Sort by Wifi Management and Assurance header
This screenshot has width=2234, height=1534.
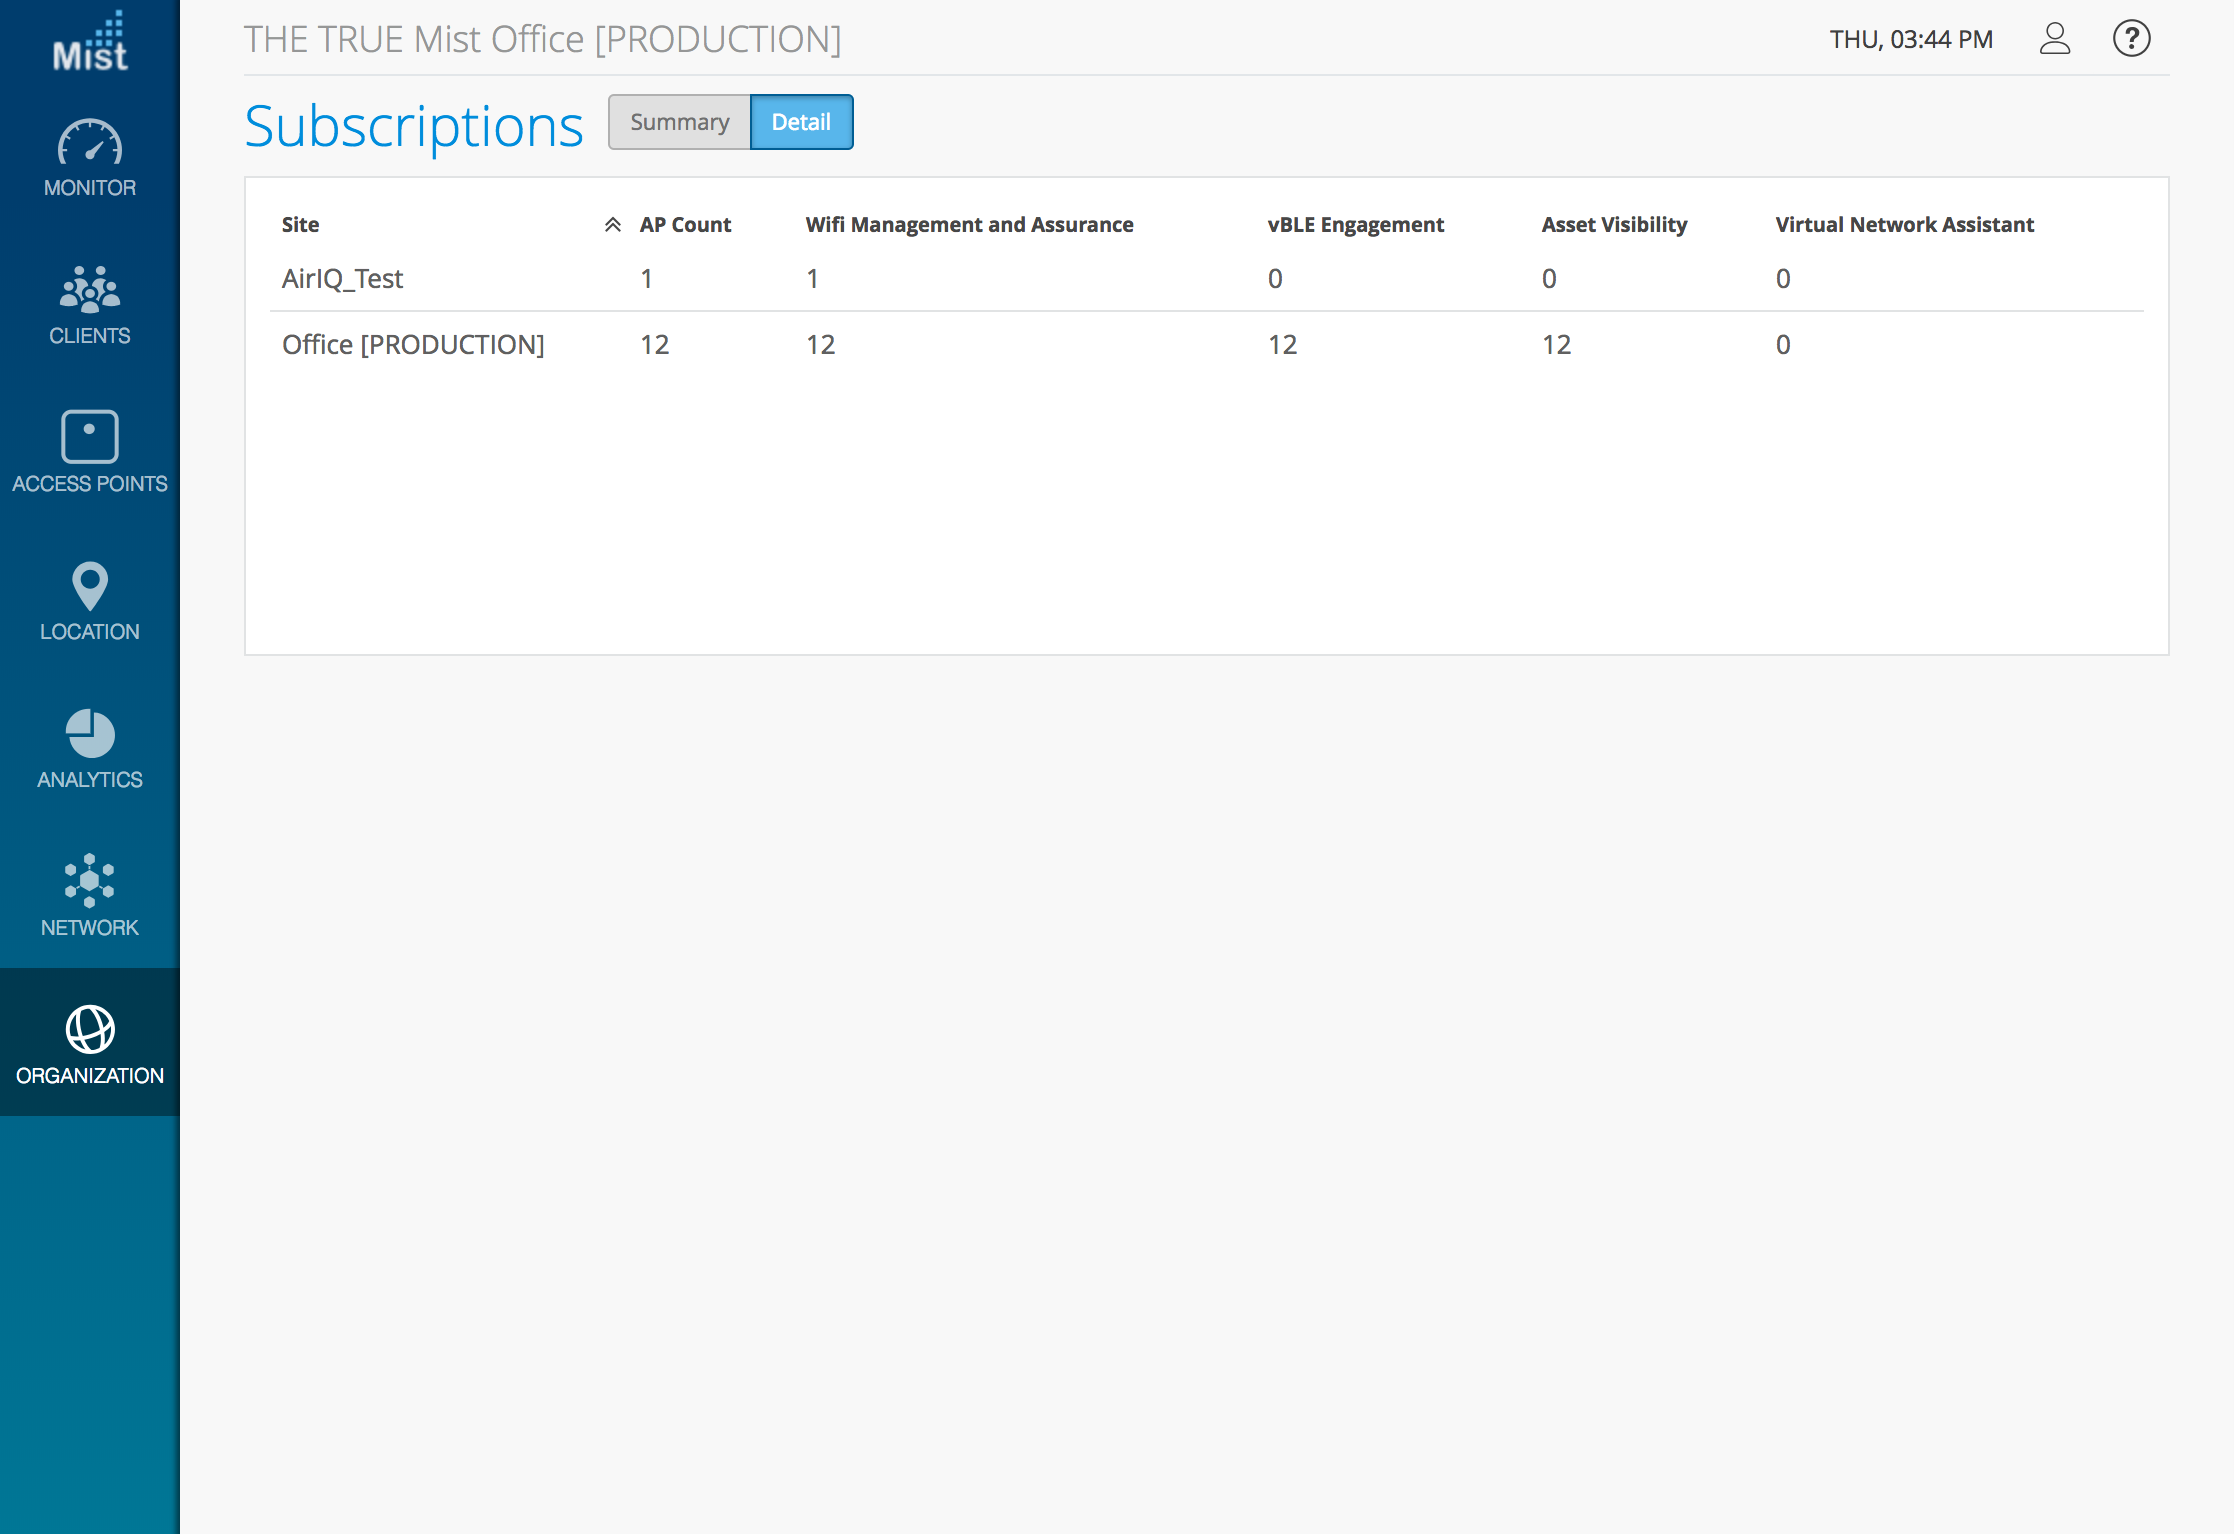click(969, 225)
